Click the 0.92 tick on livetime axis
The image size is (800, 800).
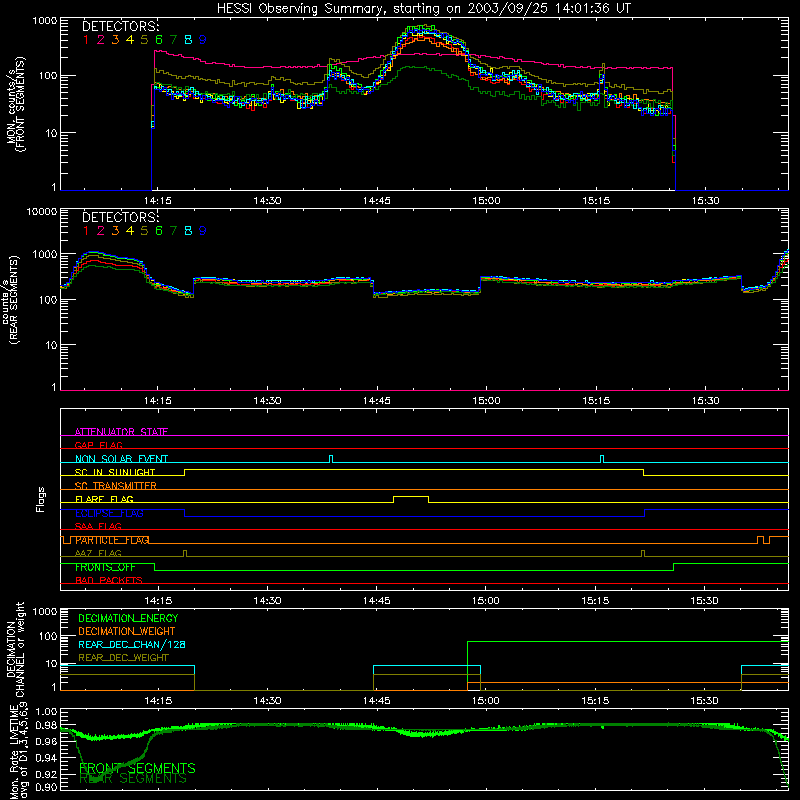tap(46, 772)
